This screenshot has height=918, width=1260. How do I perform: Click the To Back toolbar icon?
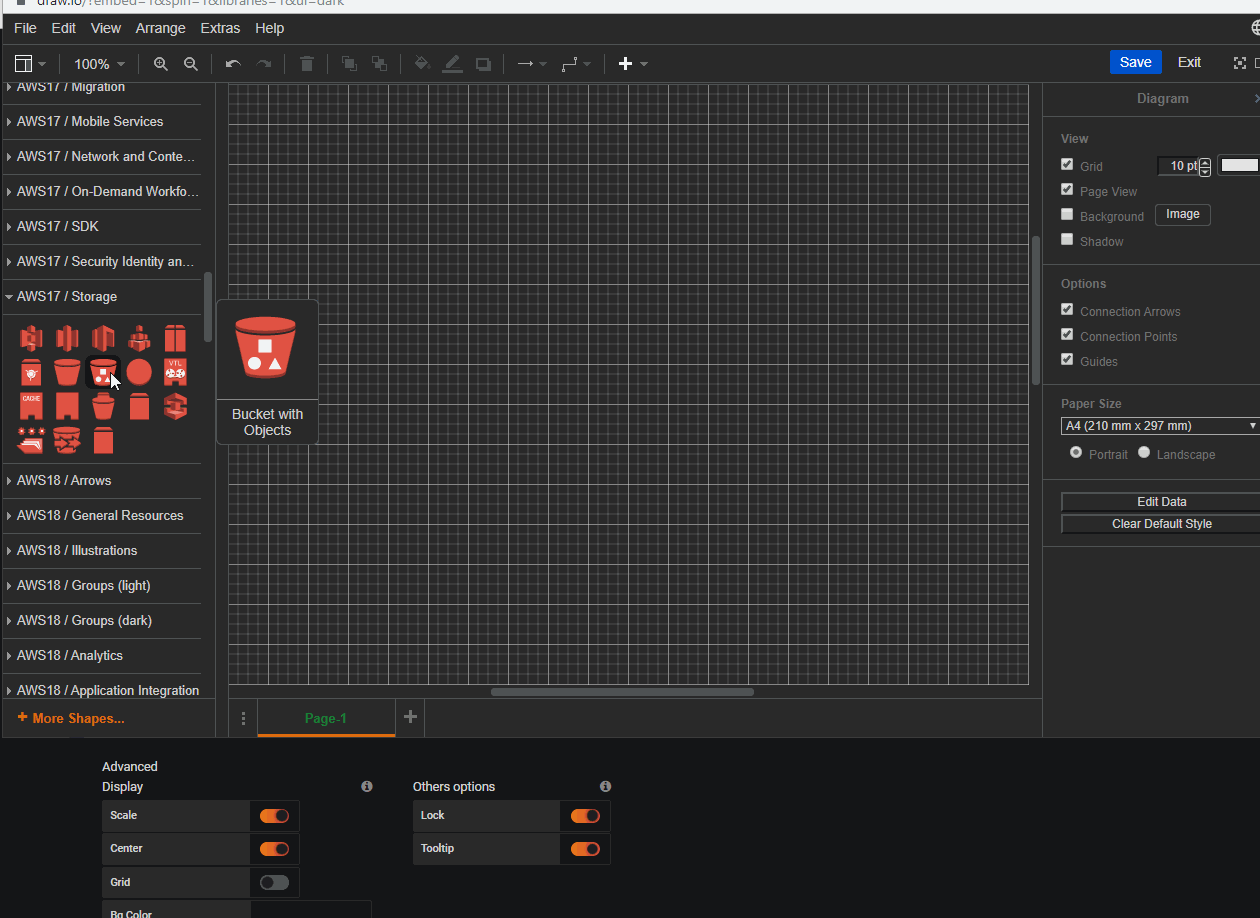379,64
